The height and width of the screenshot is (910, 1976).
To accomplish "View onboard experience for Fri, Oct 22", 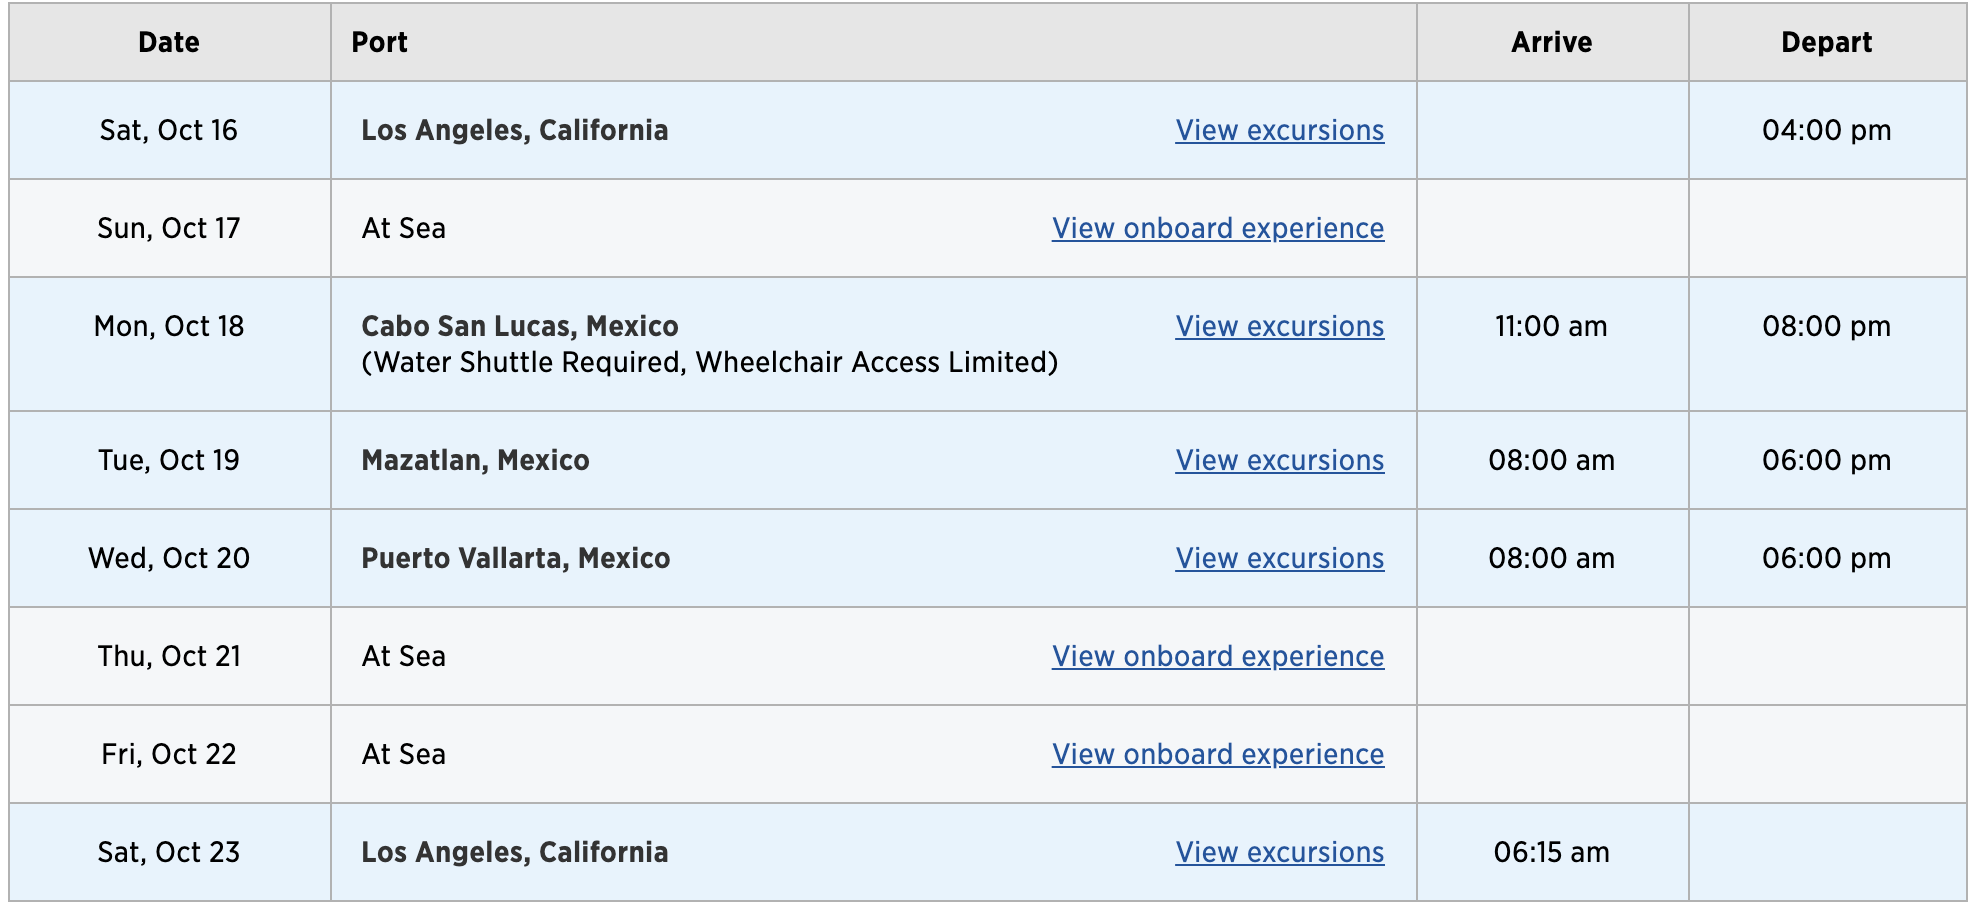I will pos(1218,754).
